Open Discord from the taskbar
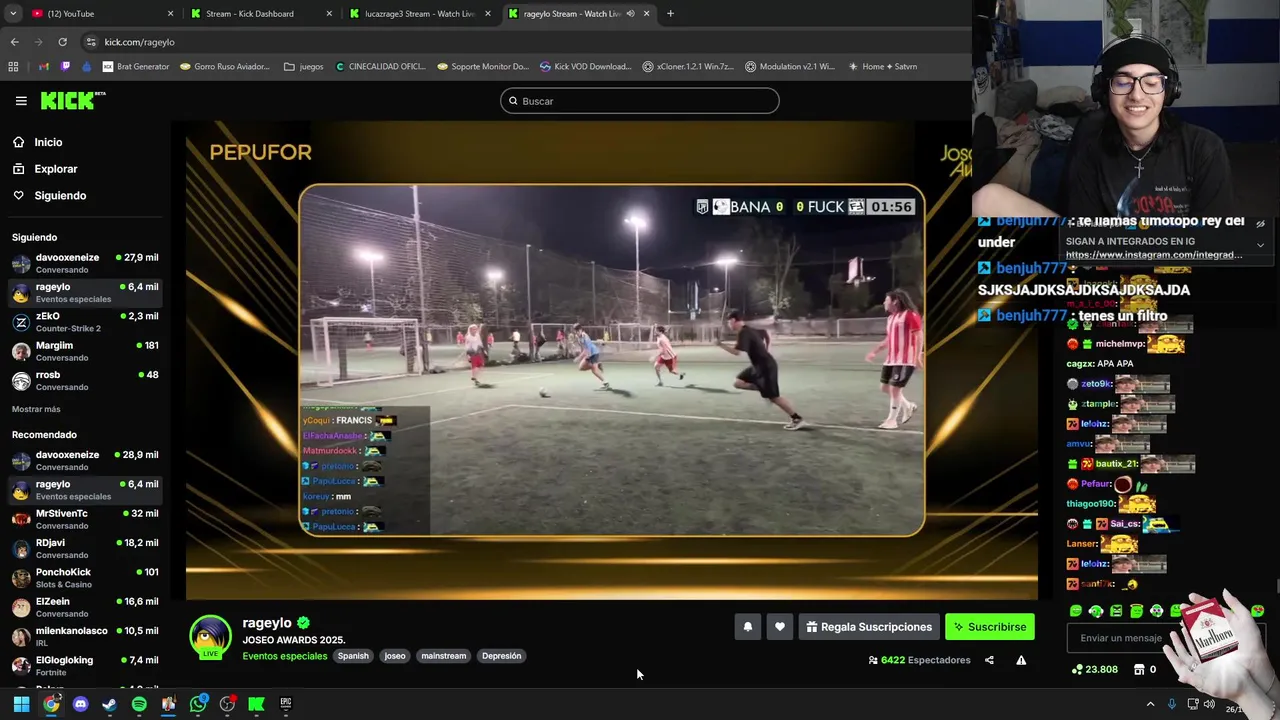The image size is (1280, 720). pos(81,704)
